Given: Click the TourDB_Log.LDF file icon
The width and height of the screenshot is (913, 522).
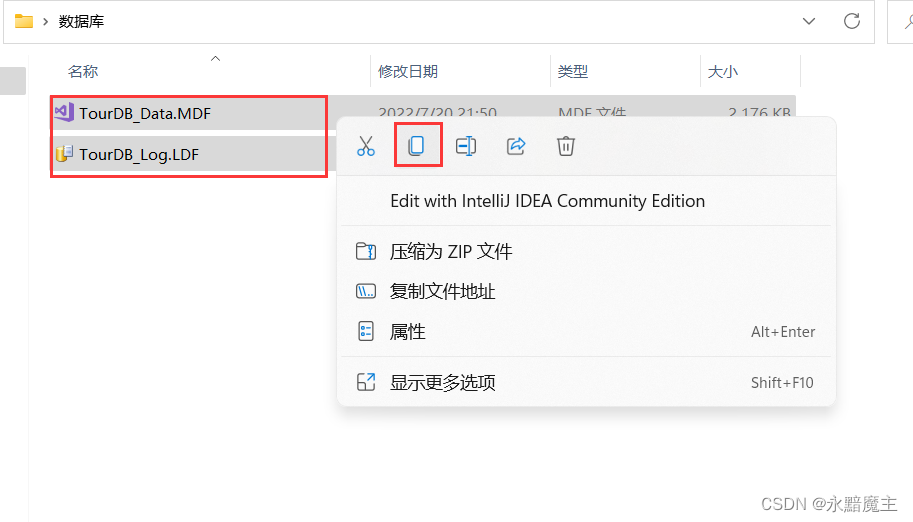Looking at the screenshot, I should click(x=64, y=153).
